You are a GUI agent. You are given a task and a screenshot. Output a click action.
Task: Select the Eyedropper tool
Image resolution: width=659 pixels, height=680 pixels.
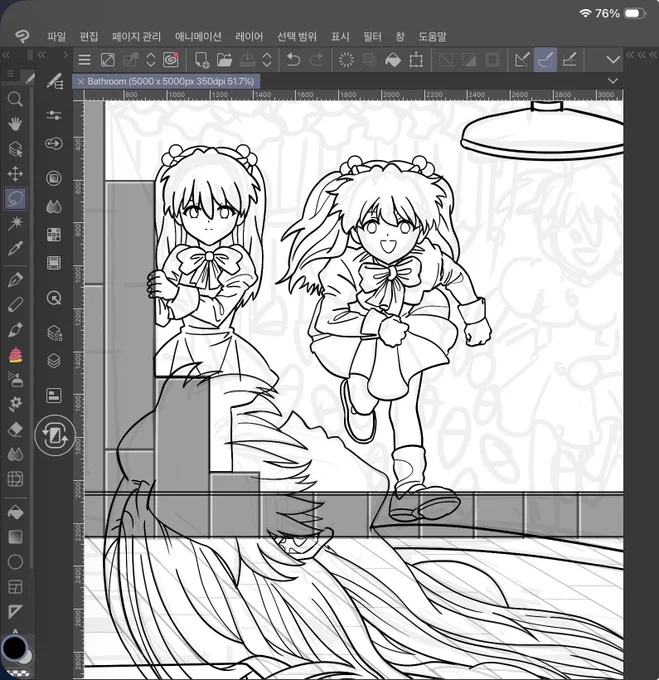(x=15, y=248)
